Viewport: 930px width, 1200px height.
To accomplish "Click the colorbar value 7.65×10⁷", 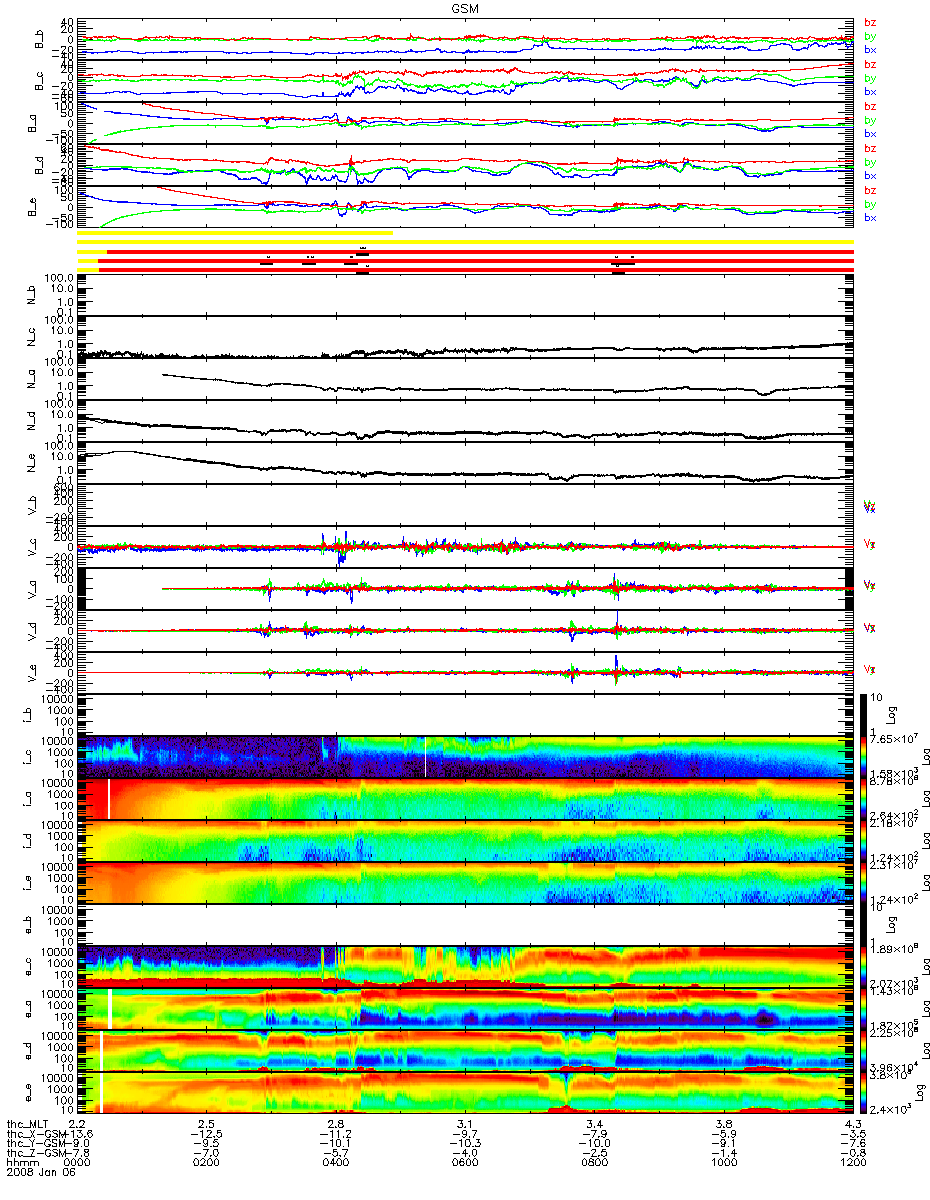I will click(x=895, y=739).
